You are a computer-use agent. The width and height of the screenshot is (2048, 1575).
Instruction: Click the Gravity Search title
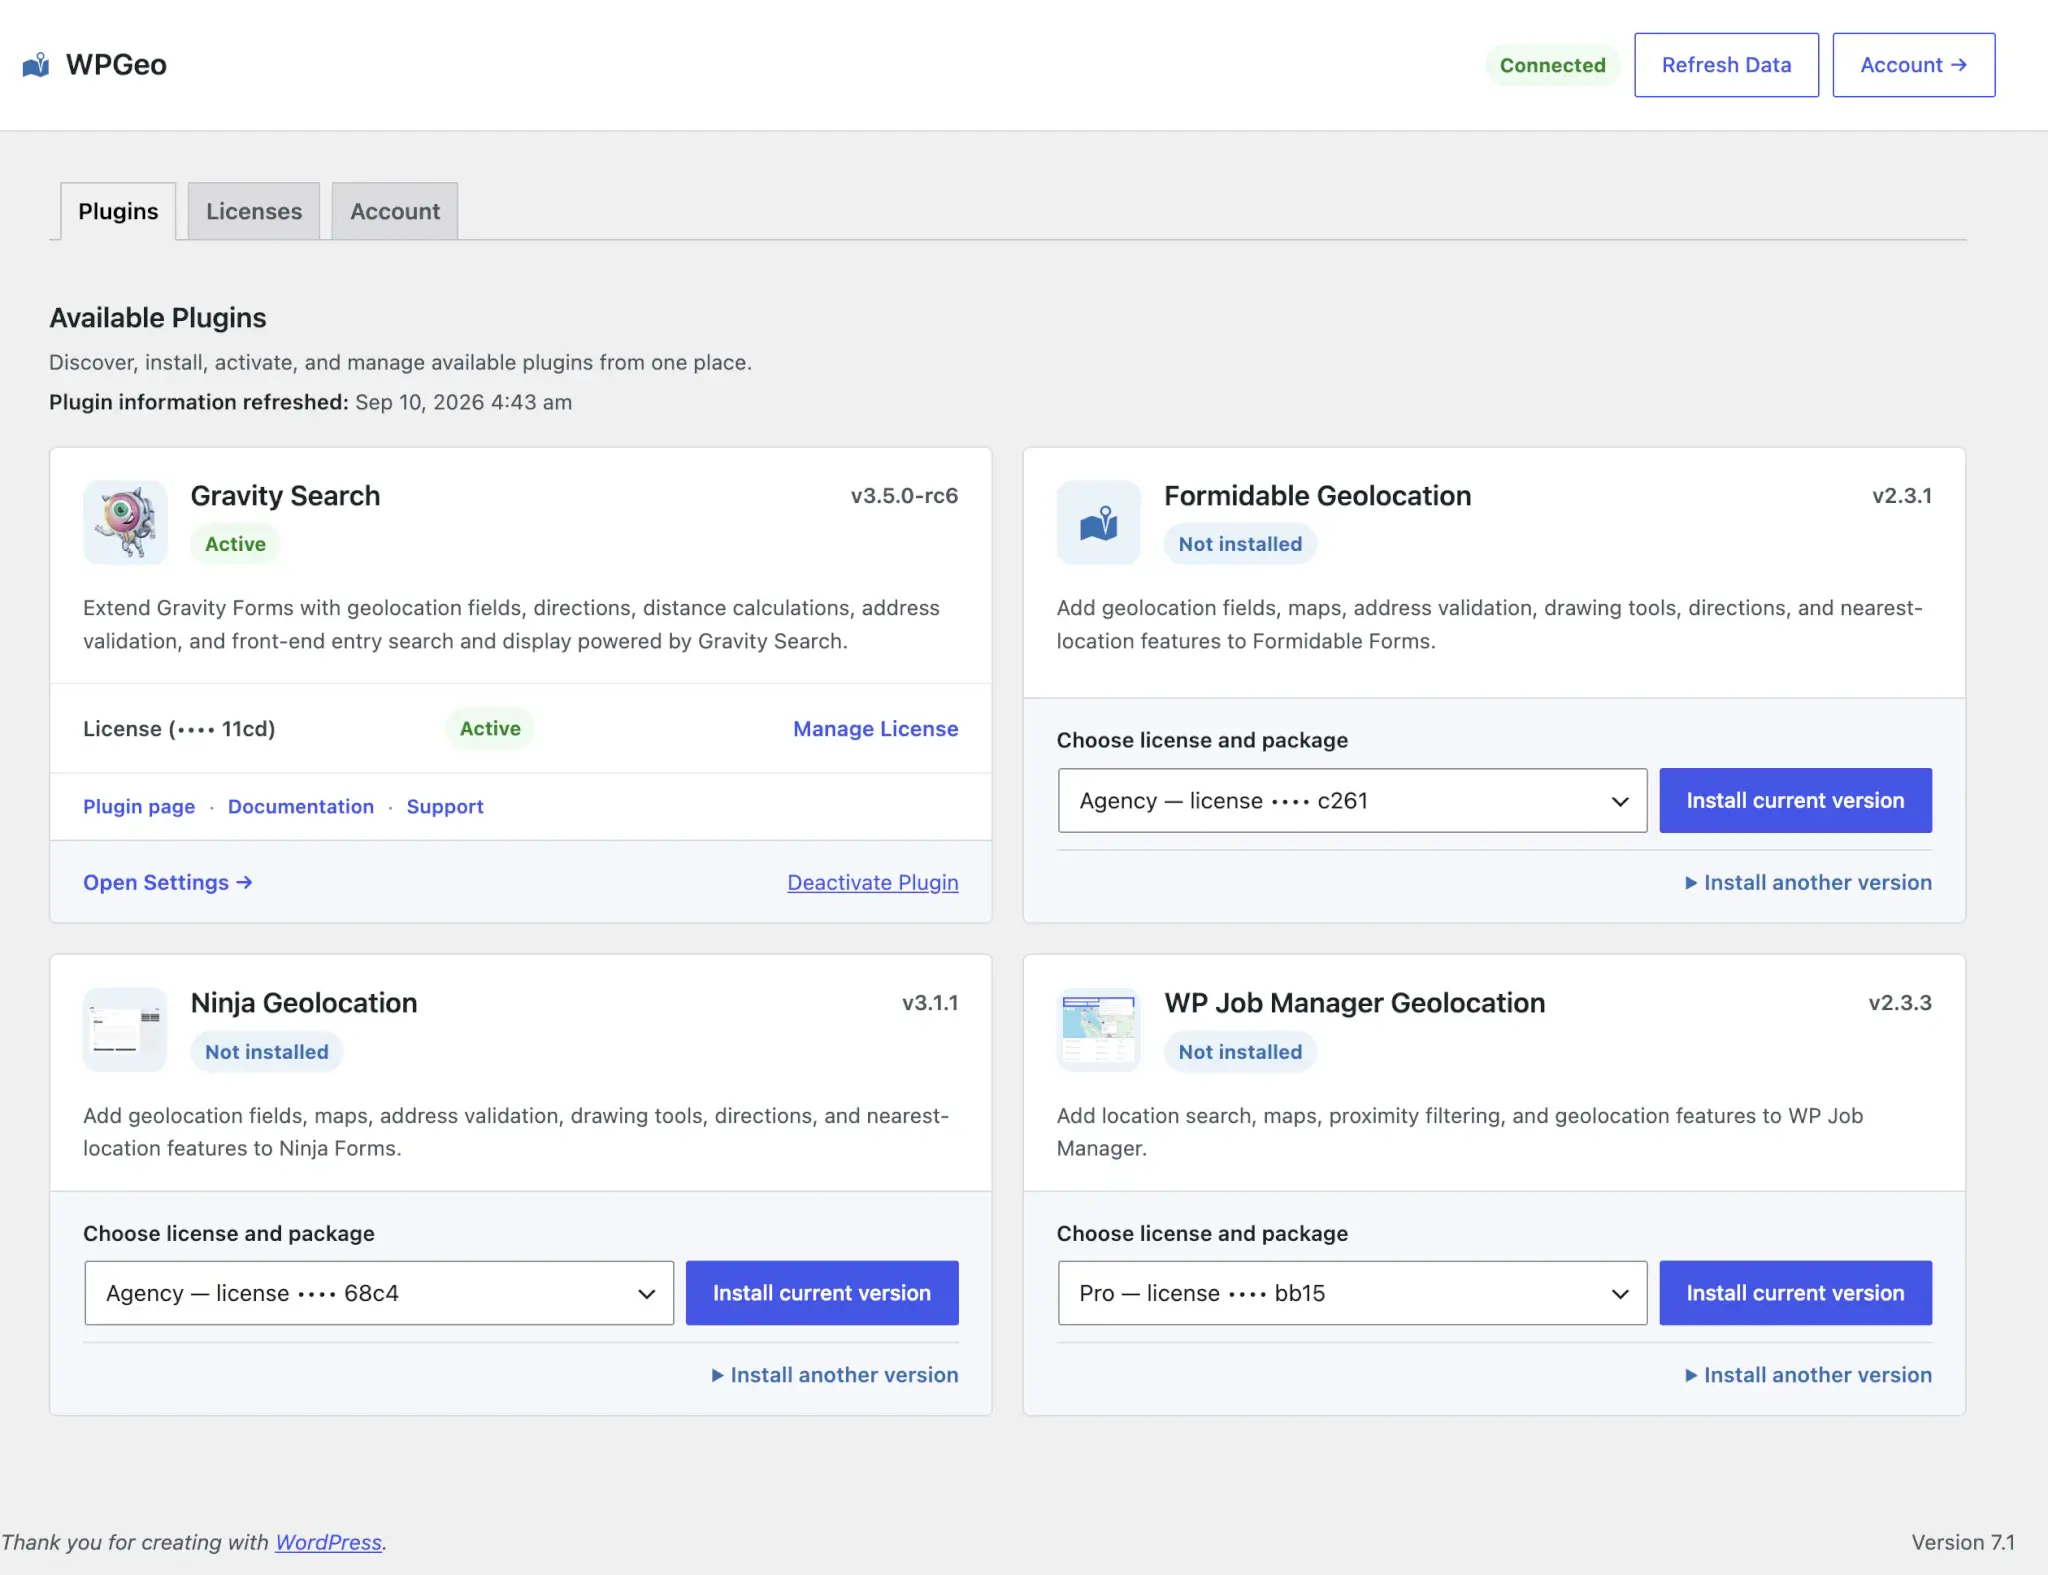285,495
